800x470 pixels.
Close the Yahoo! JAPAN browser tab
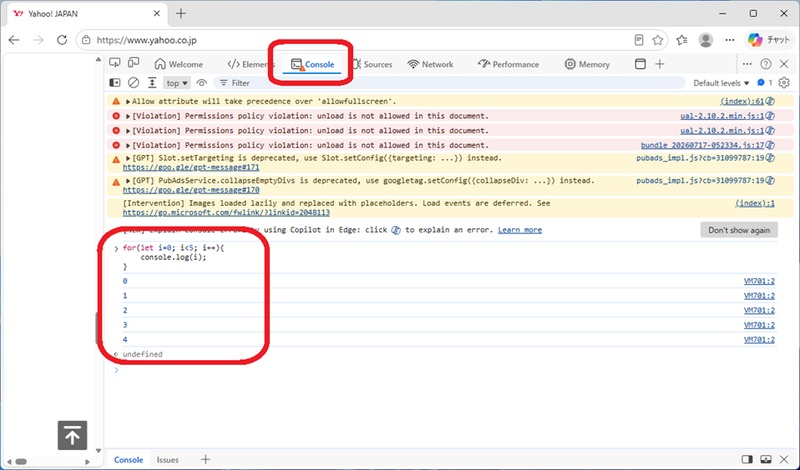point(157,14)
